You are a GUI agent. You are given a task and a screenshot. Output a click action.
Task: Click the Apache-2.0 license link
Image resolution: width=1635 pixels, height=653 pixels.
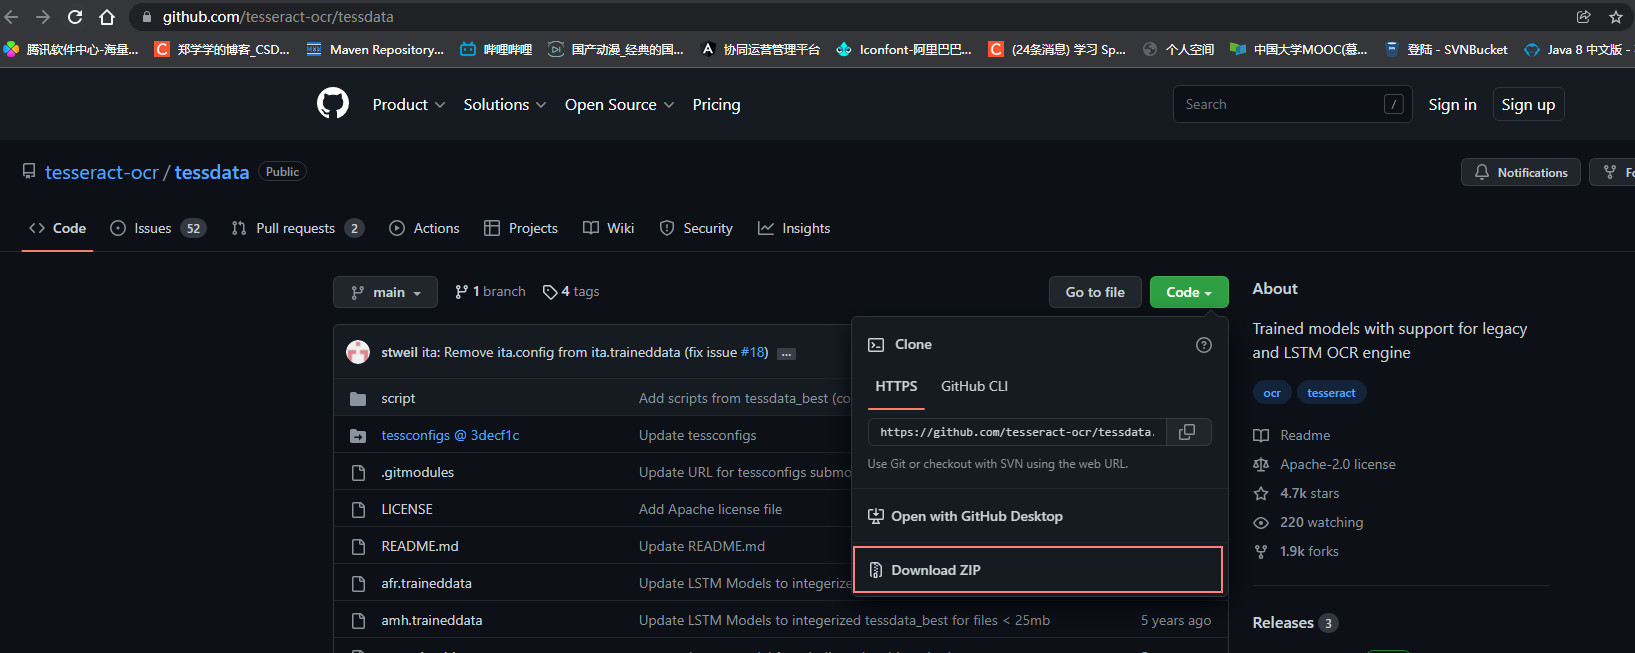coord(1324,464)
